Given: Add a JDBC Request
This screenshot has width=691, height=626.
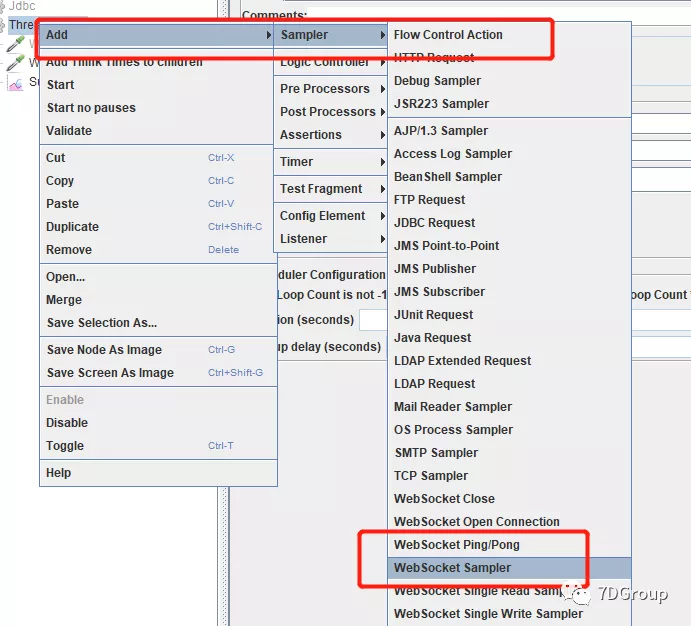Looking at the screenshot, I should [x=435, y=223].
